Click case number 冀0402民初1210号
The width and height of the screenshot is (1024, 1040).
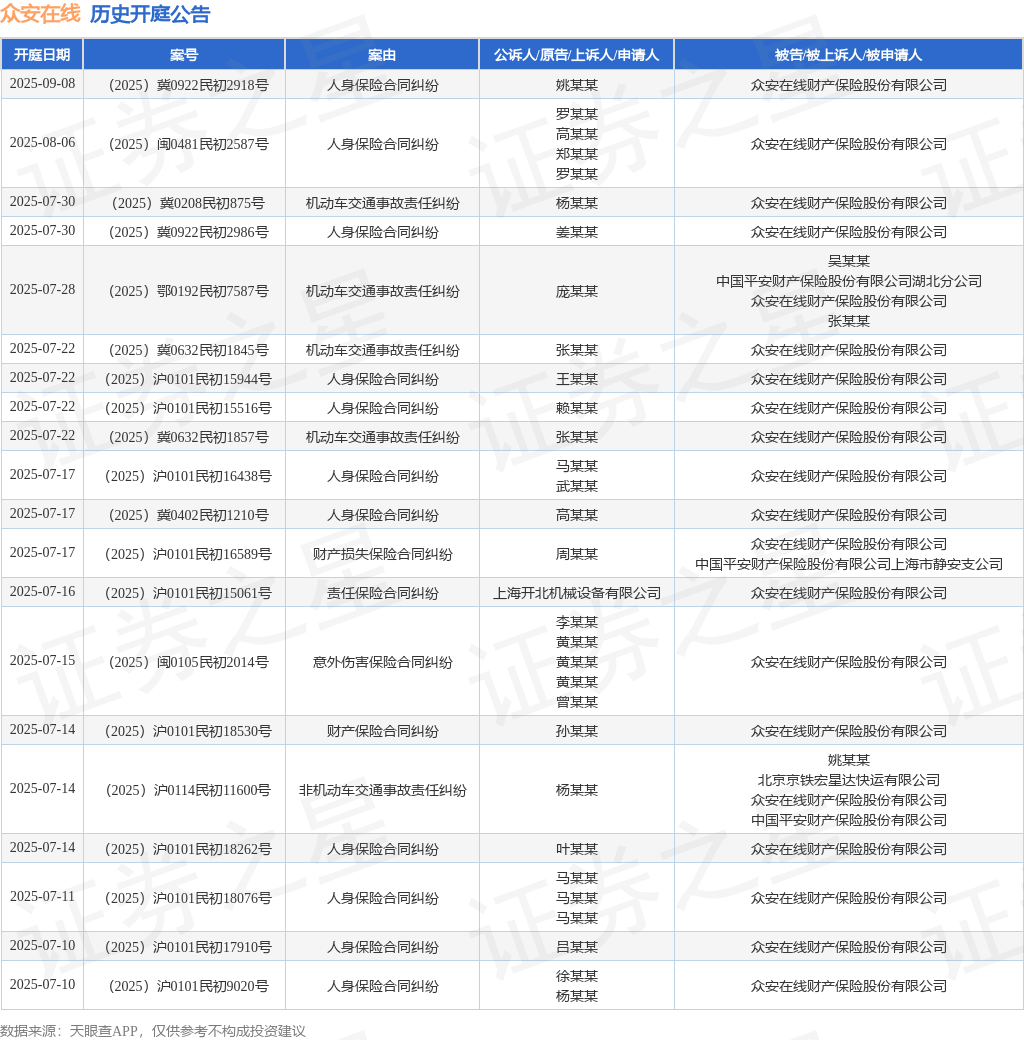click(x=189, y=515)
